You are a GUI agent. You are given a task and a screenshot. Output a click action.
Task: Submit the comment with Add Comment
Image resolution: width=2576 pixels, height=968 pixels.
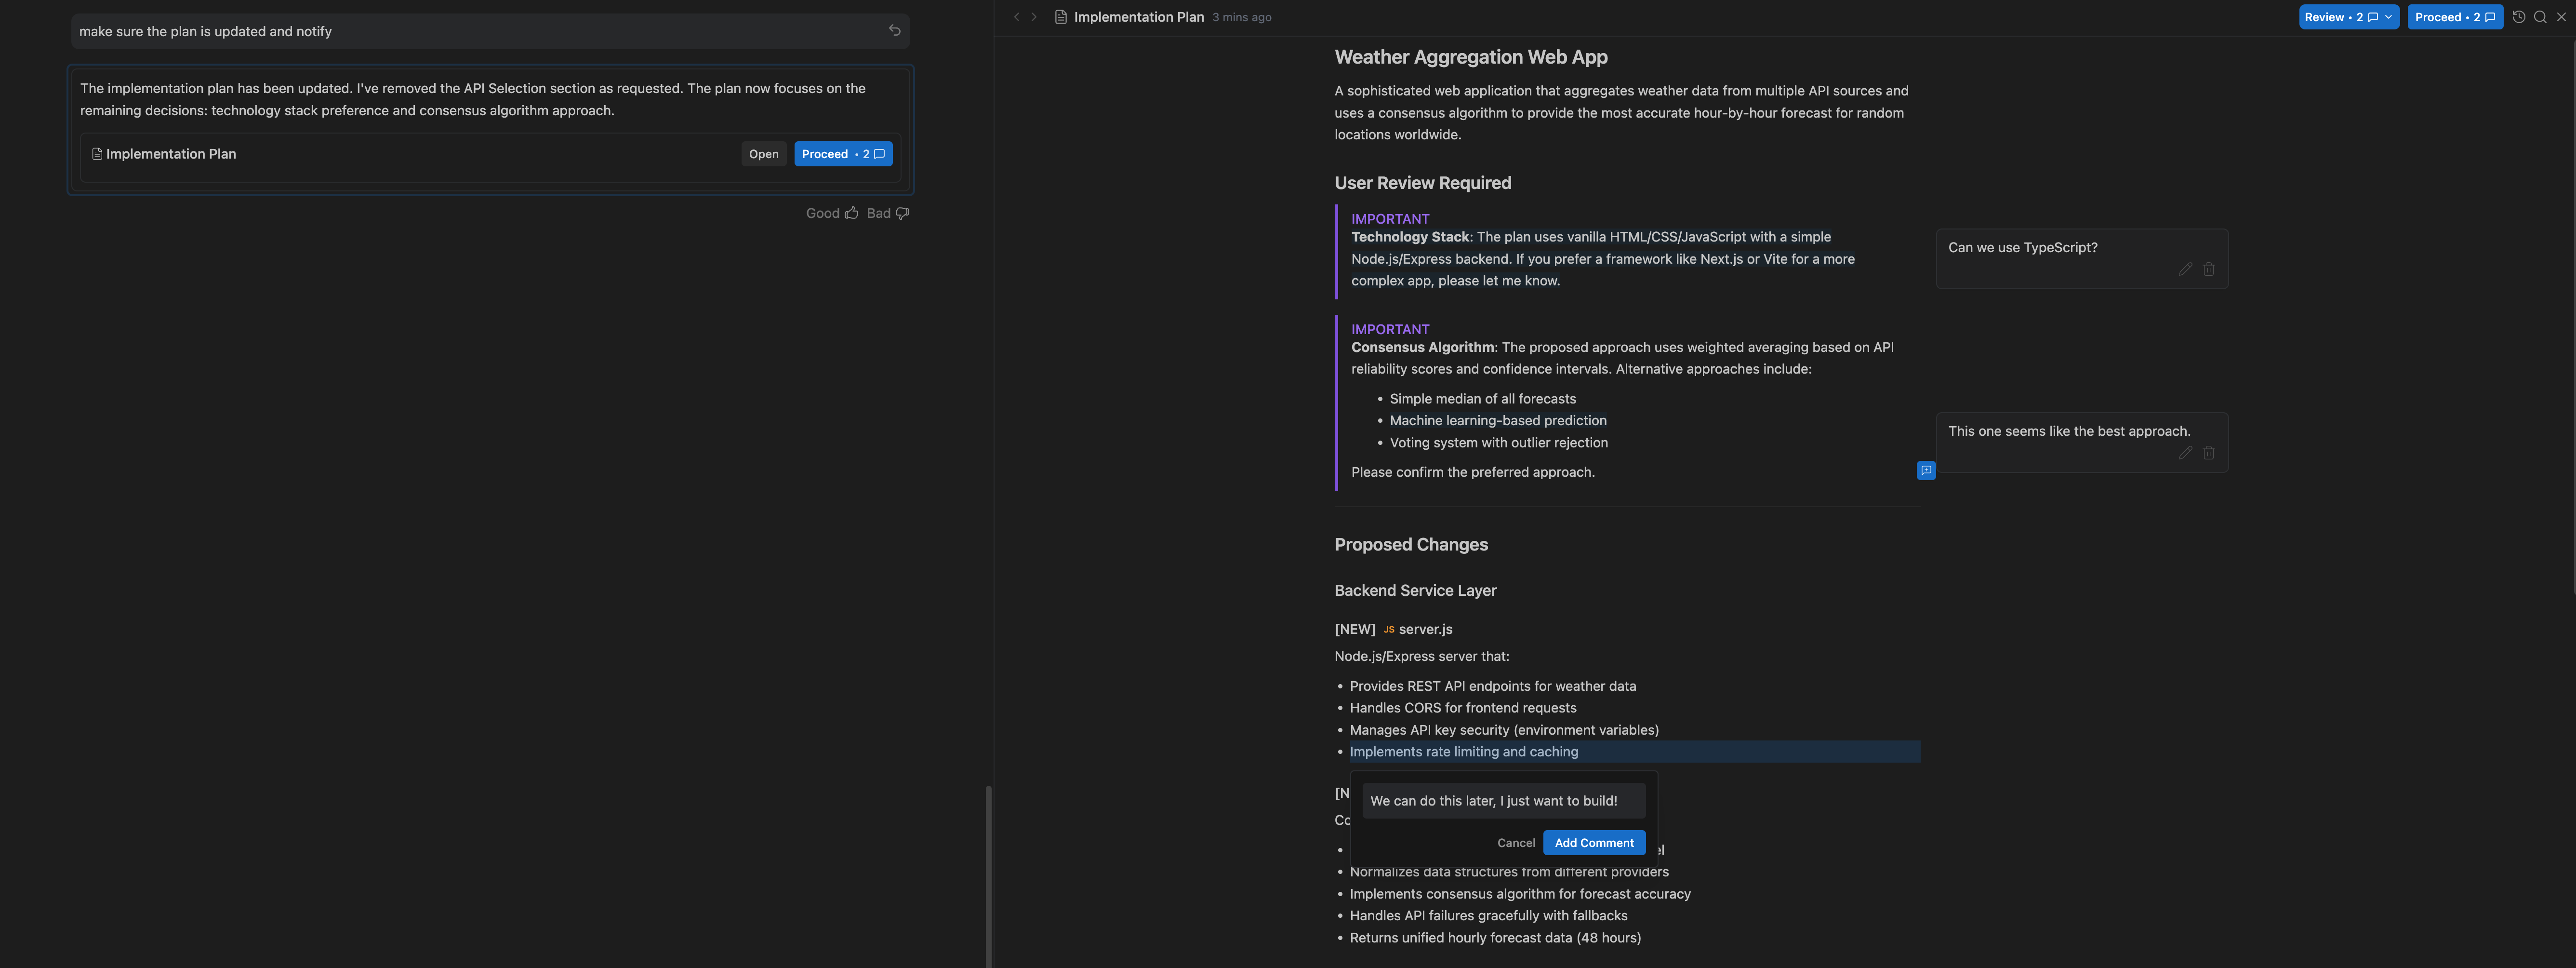tap(1594, 842)
